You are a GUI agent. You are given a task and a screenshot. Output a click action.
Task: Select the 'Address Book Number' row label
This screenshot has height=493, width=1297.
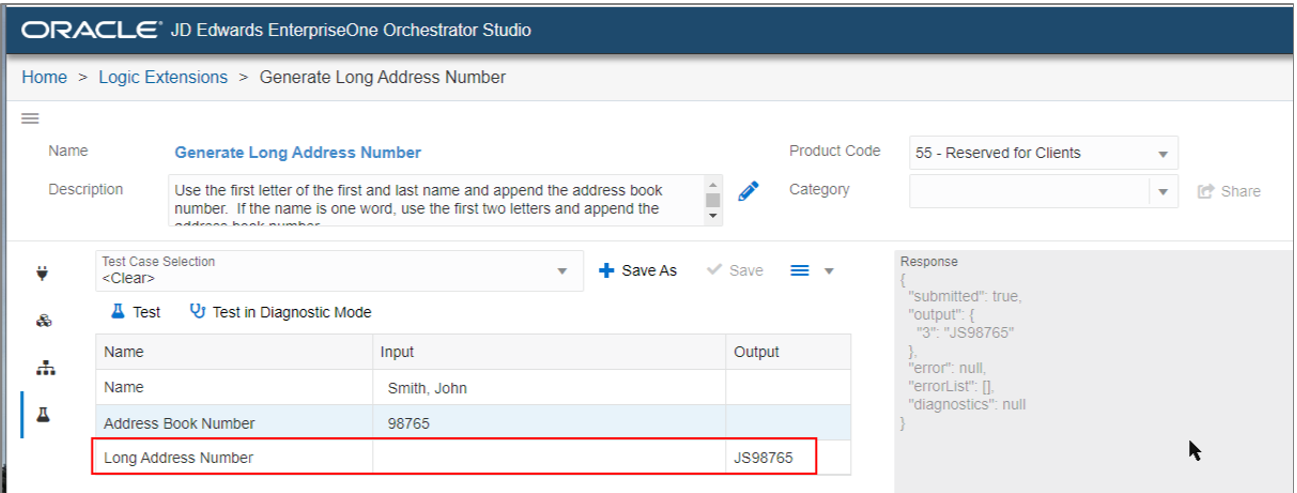(179, 424)
